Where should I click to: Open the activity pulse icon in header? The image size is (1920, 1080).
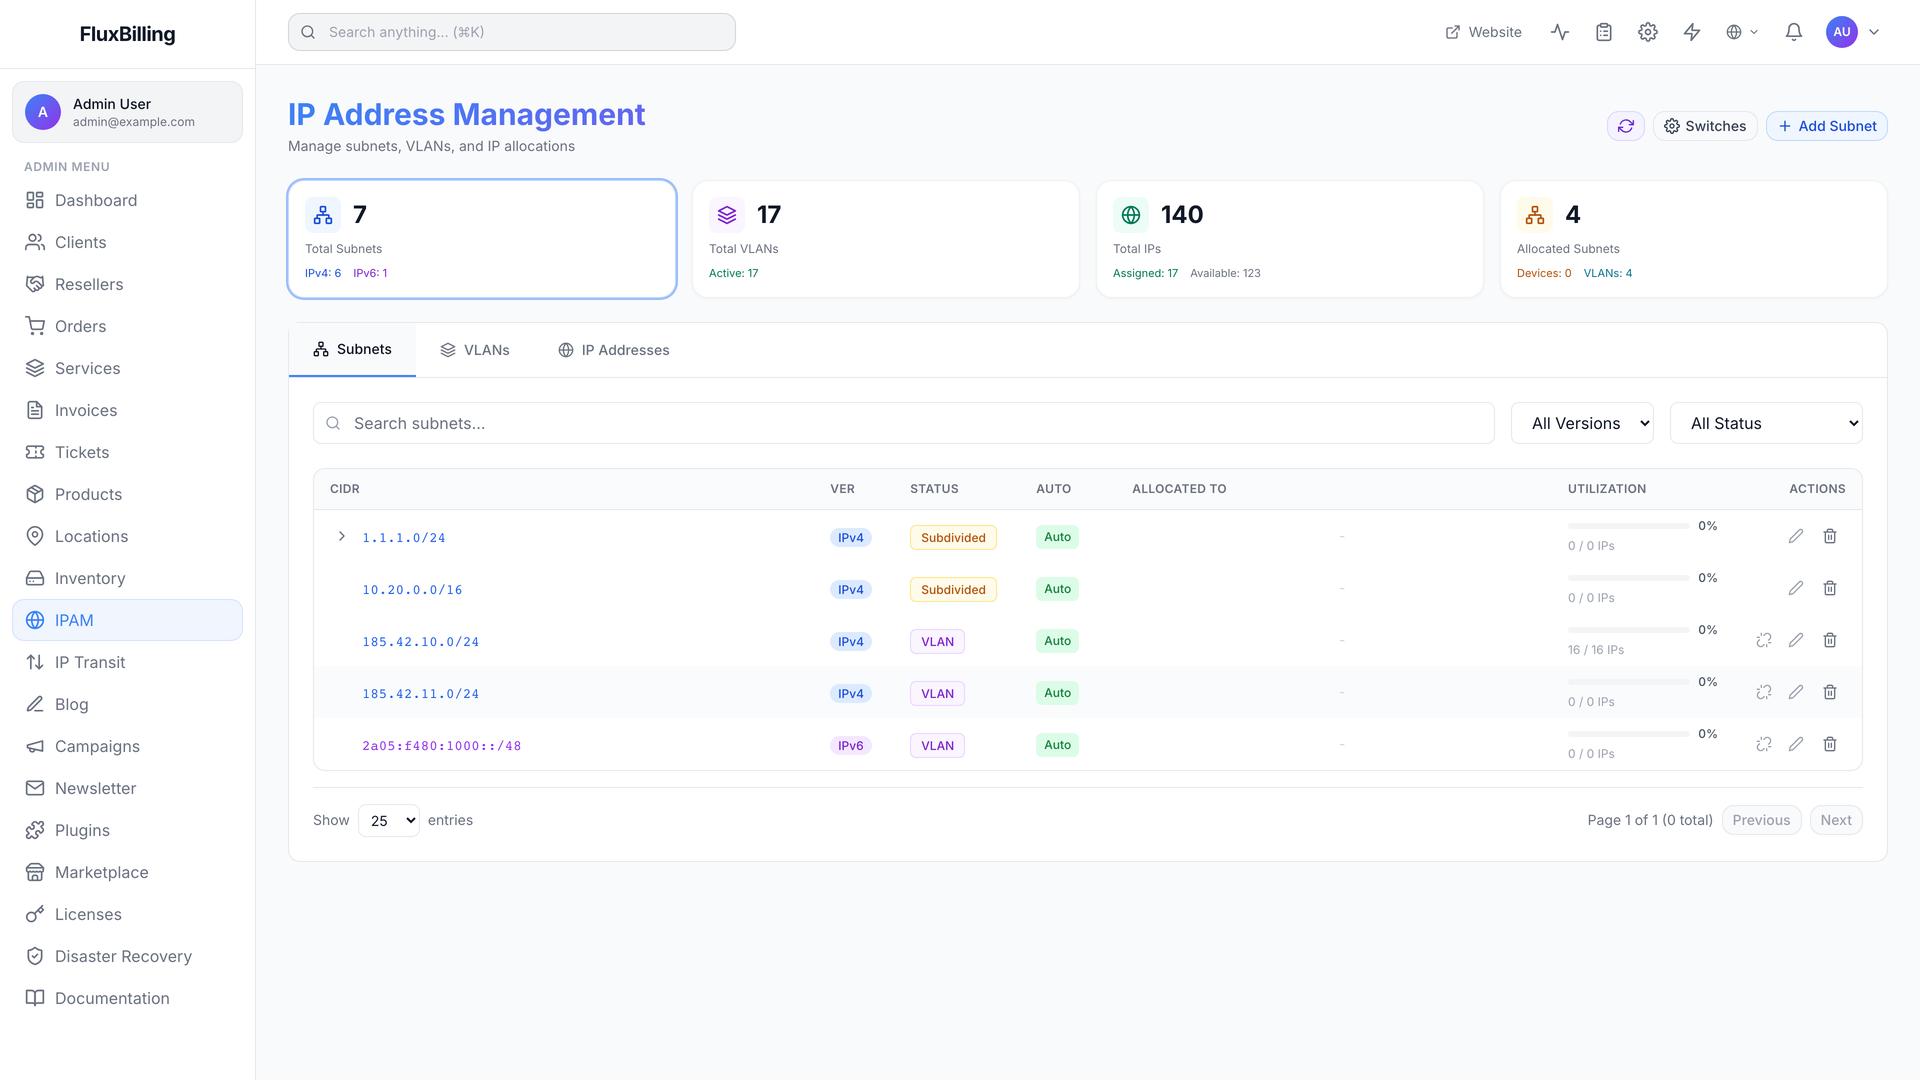coord(1560,32)
